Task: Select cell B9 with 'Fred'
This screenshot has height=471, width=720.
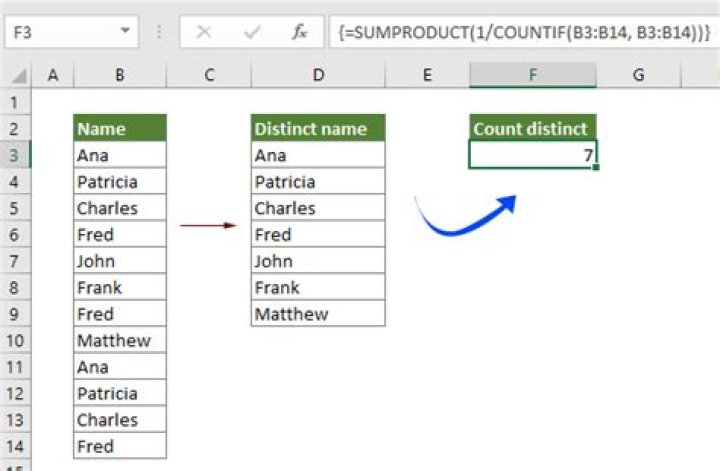Action: (120, 314)
